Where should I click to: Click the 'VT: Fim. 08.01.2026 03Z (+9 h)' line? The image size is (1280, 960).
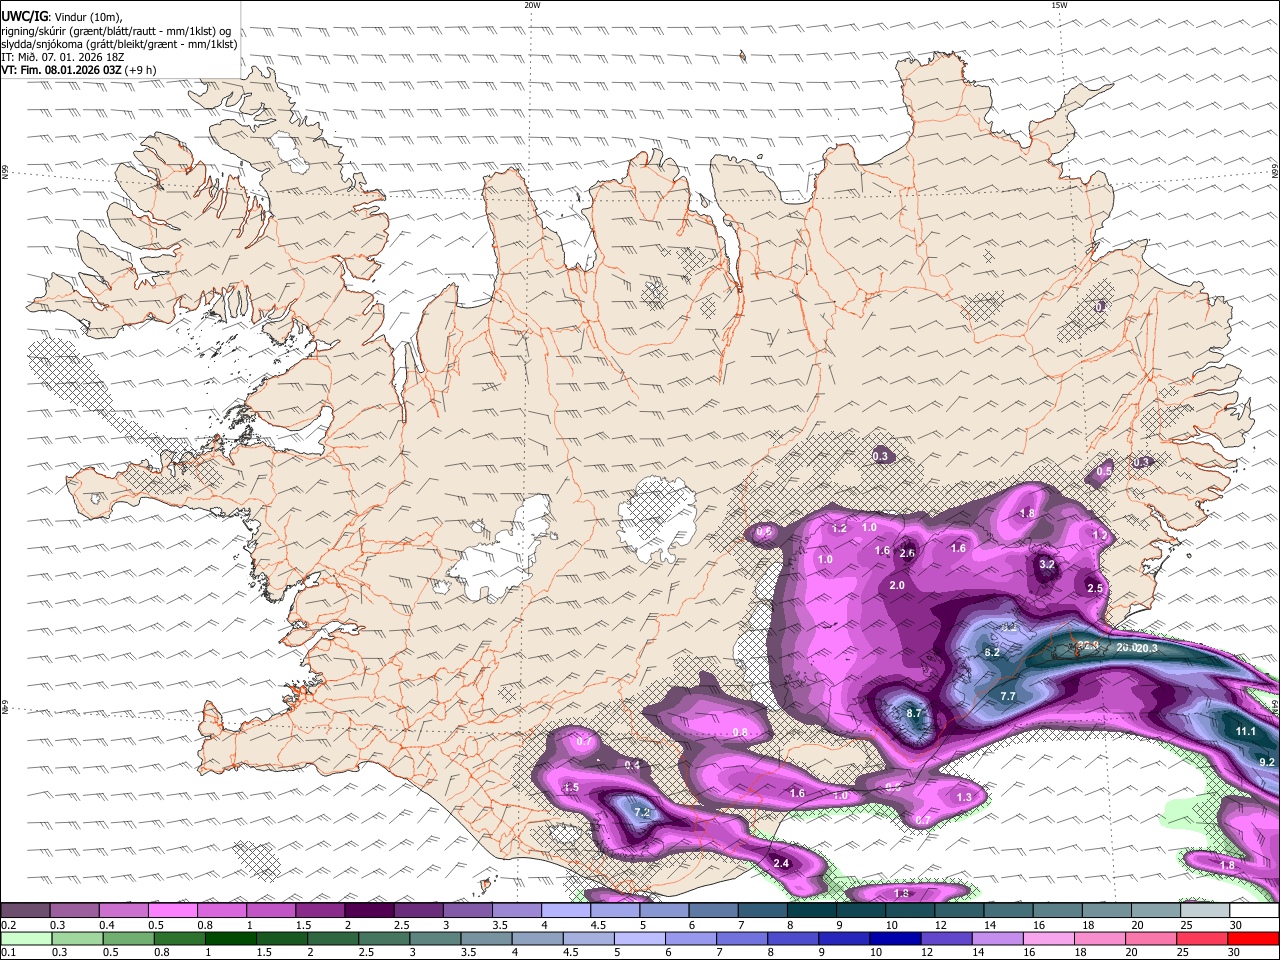click(79, 70)
